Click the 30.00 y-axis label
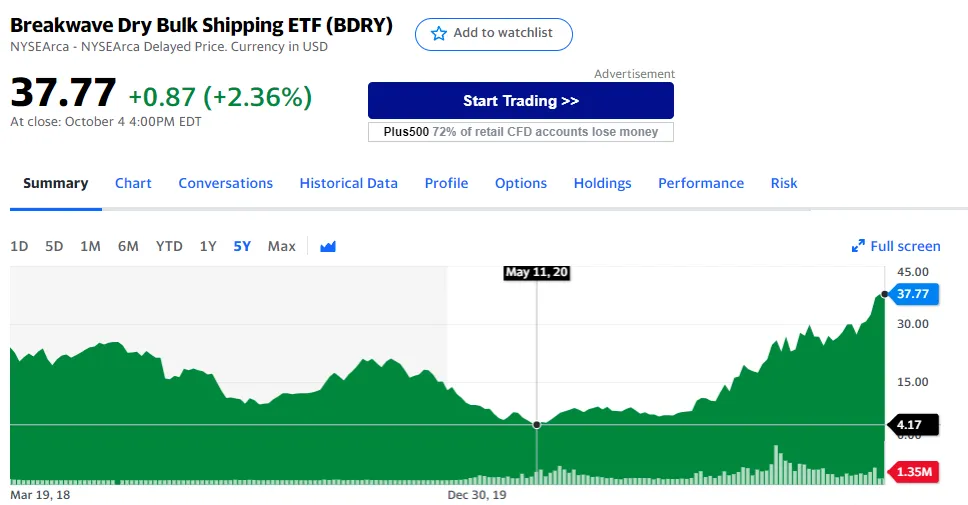Viewport: 968px width, 505px height. point(912,324)
